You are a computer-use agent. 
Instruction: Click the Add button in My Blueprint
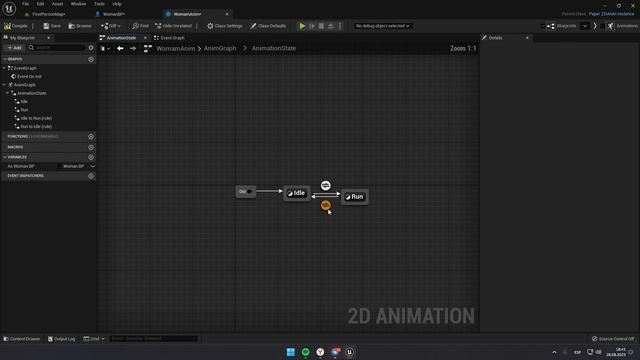tap(14, 48)
